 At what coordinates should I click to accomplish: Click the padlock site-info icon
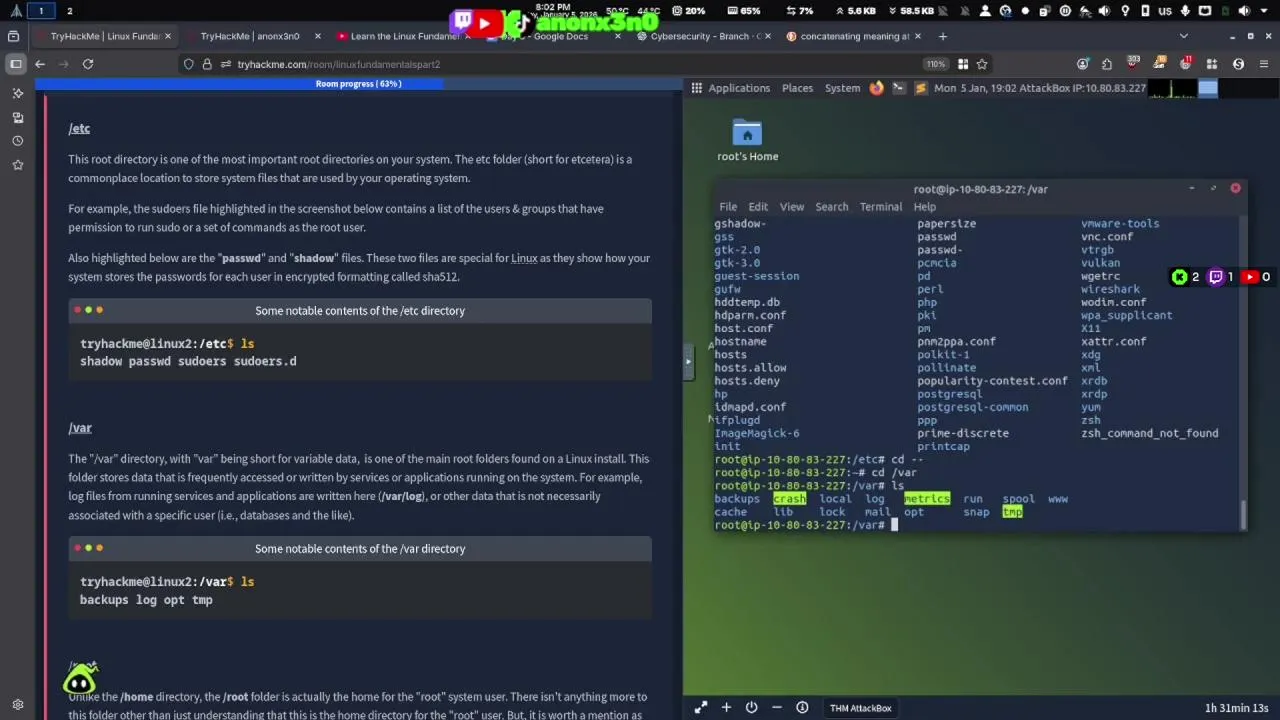207,64
